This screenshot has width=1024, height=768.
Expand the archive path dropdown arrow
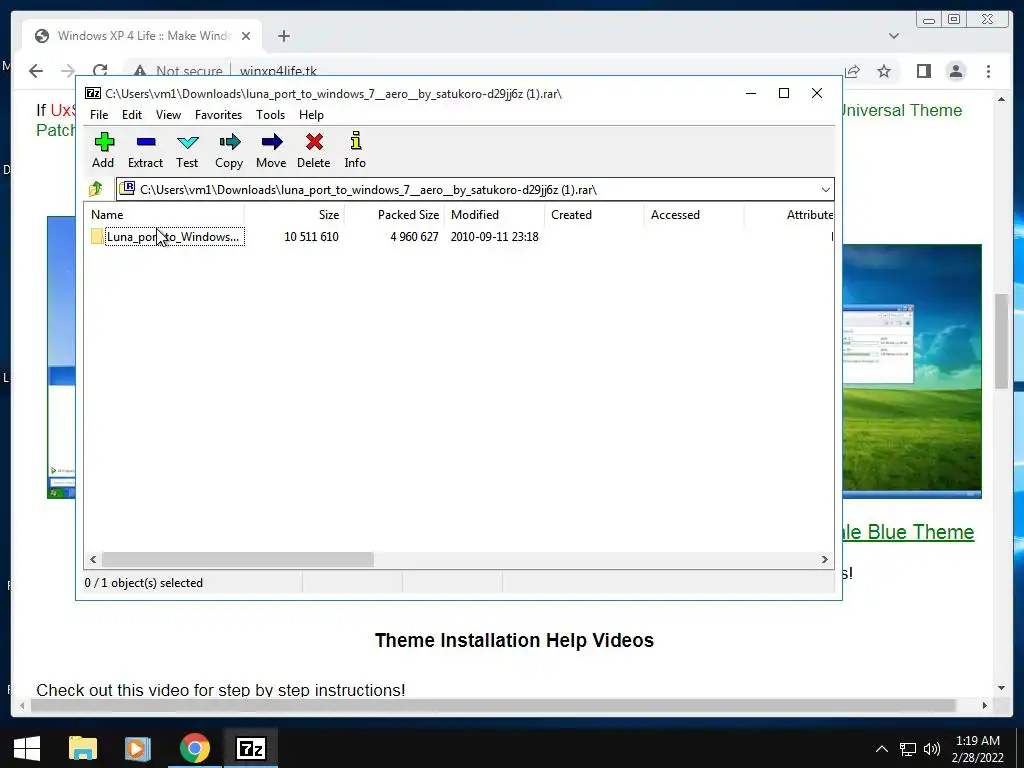tap(825, 190)
